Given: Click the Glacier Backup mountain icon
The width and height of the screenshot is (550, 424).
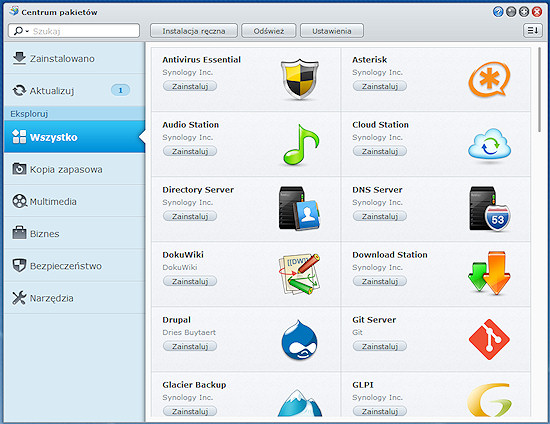Looking at the screenshot, I should [x=300, y=403].
